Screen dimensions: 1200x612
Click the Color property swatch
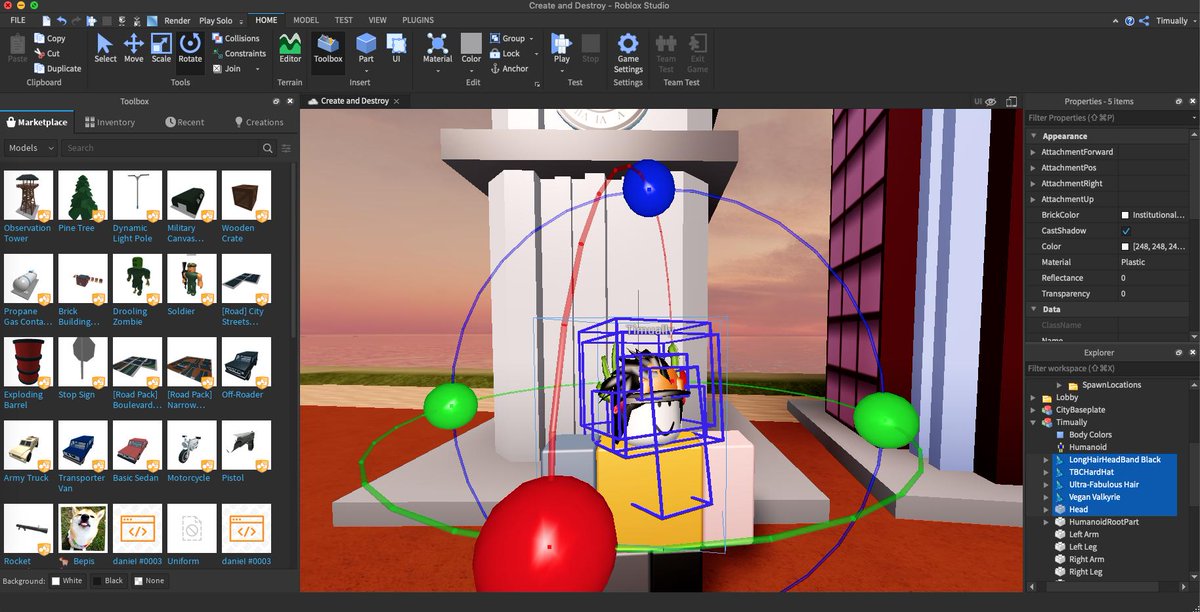coord(1125,246)
